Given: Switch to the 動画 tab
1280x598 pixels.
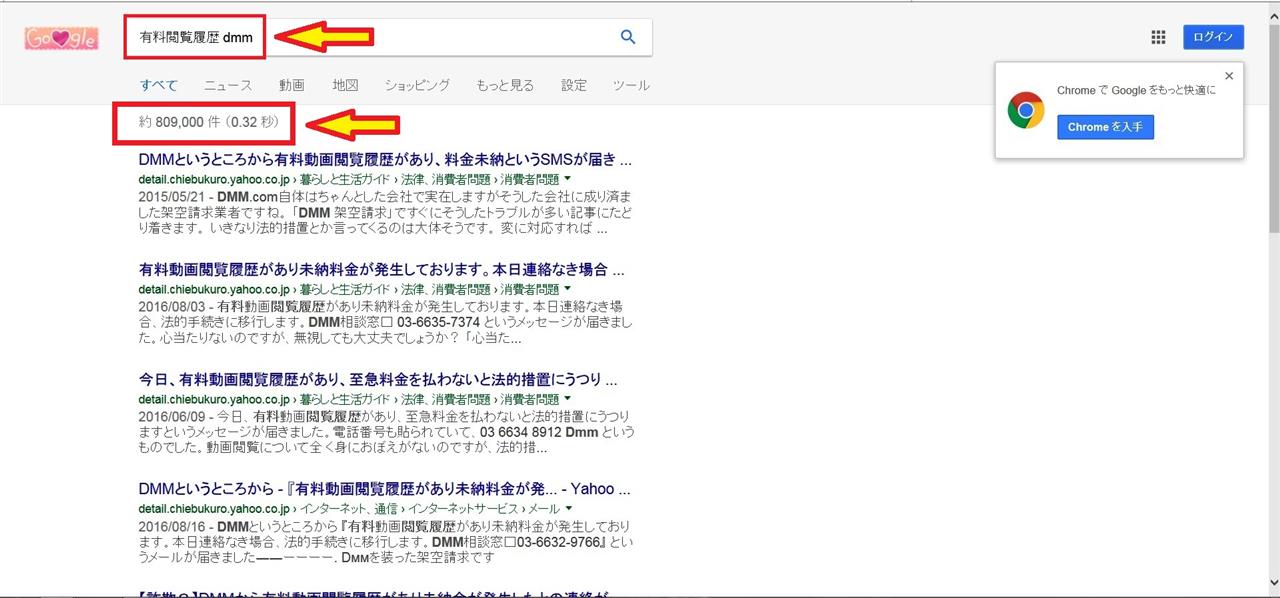Looking at the screenshot, I should (x=291, y=85).
